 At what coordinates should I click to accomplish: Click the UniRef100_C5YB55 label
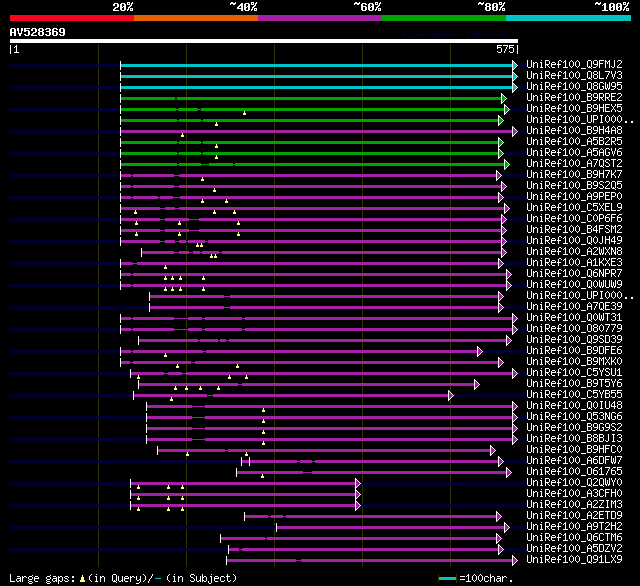click(x=574, y=394)
